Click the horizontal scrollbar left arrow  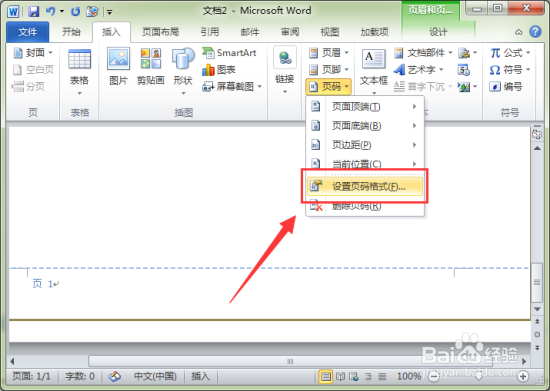13,361
